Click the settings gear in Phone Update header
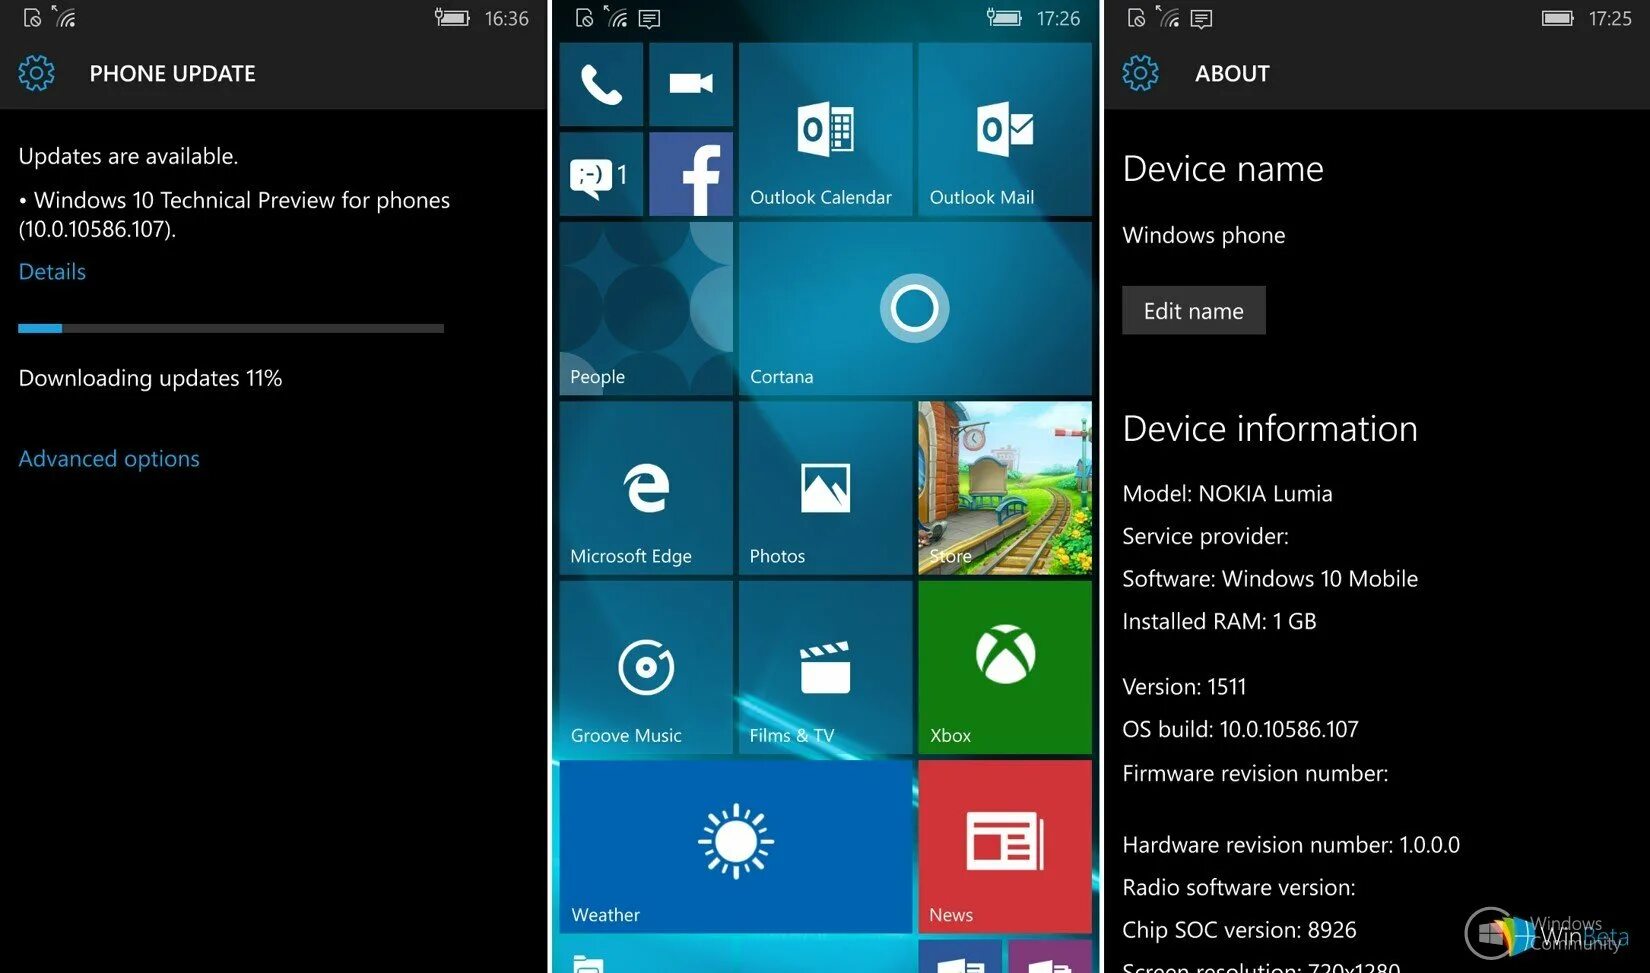The height and width of the screenshot is (973, 1650). click(x=37, y=73)
